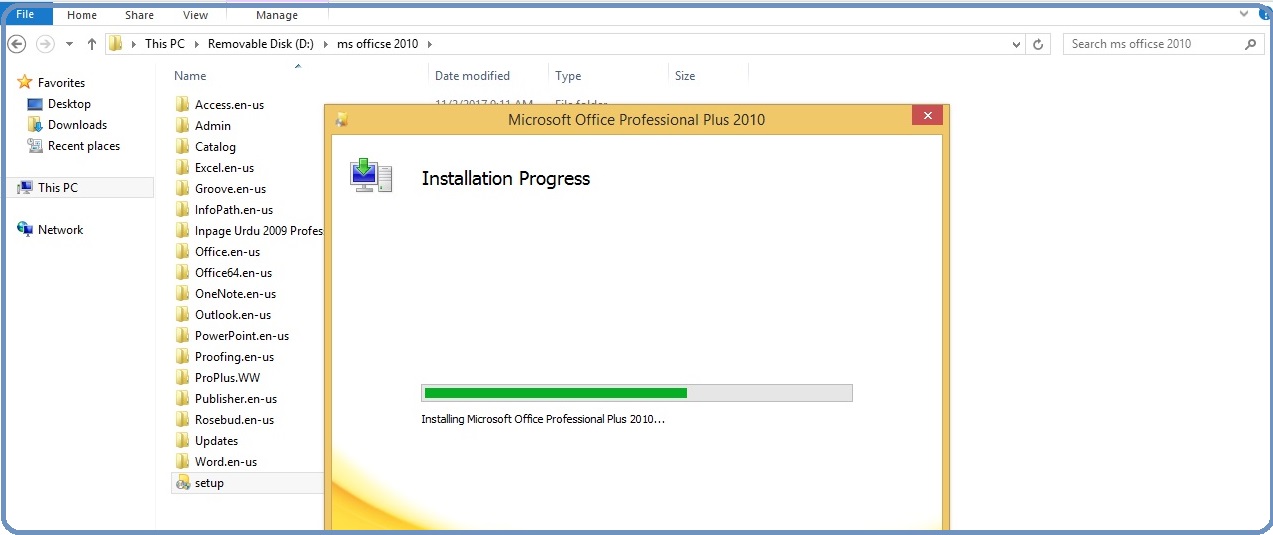Screen dimensions: 1273x535
Task: Select the Updates folder icon
Action: coord(182,440)
